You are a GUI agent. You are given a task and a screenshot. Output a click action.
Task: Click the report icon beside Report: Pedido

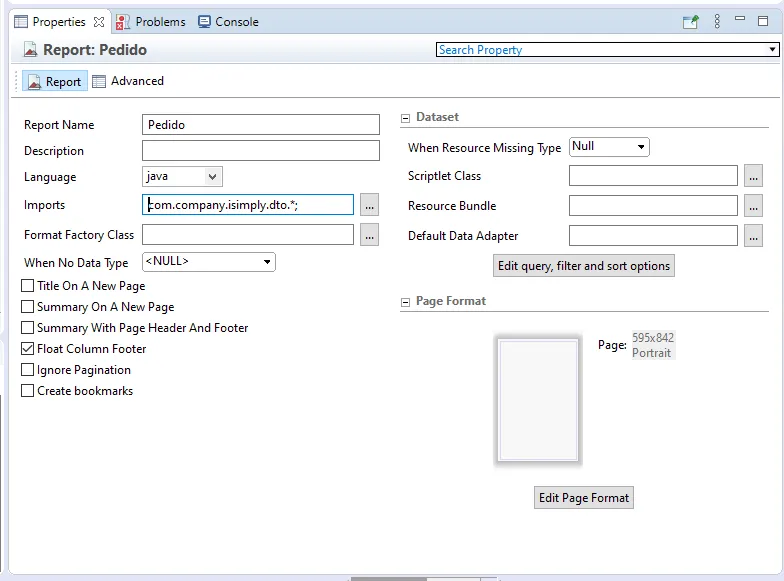pos(30,50)
